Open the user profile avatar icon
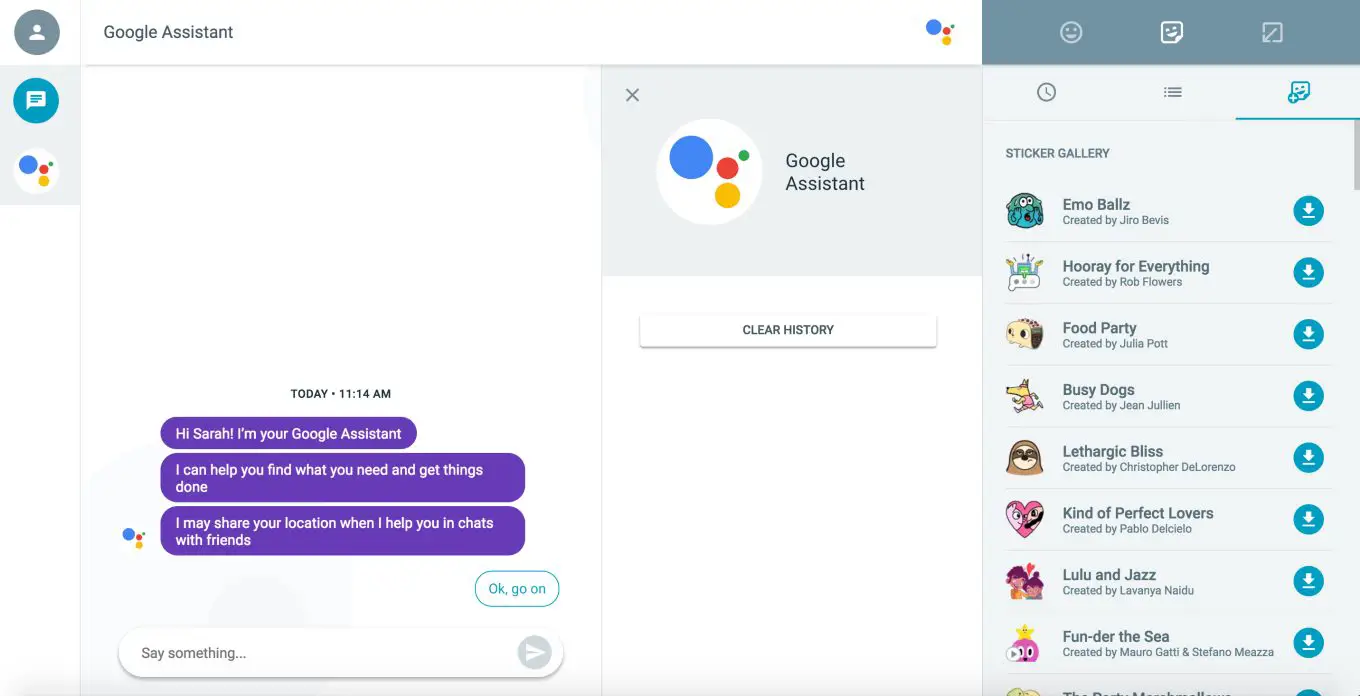 pyautogui.click(x=37, y=32)
